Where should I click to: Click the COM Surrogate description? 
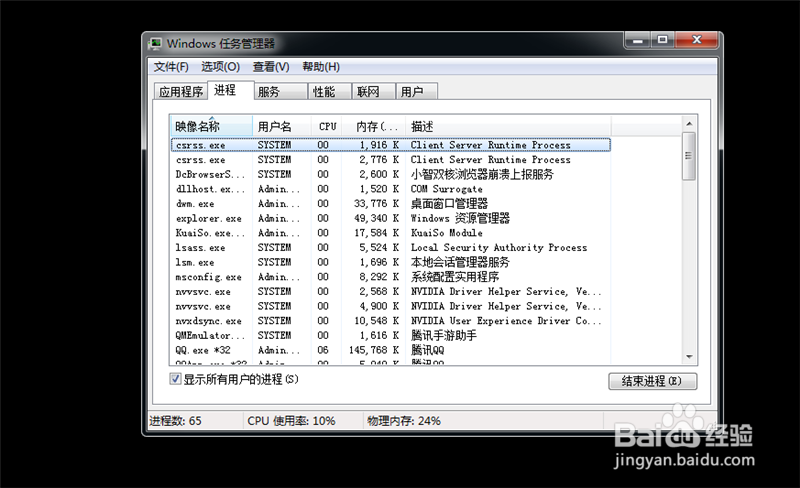(446, 189)
